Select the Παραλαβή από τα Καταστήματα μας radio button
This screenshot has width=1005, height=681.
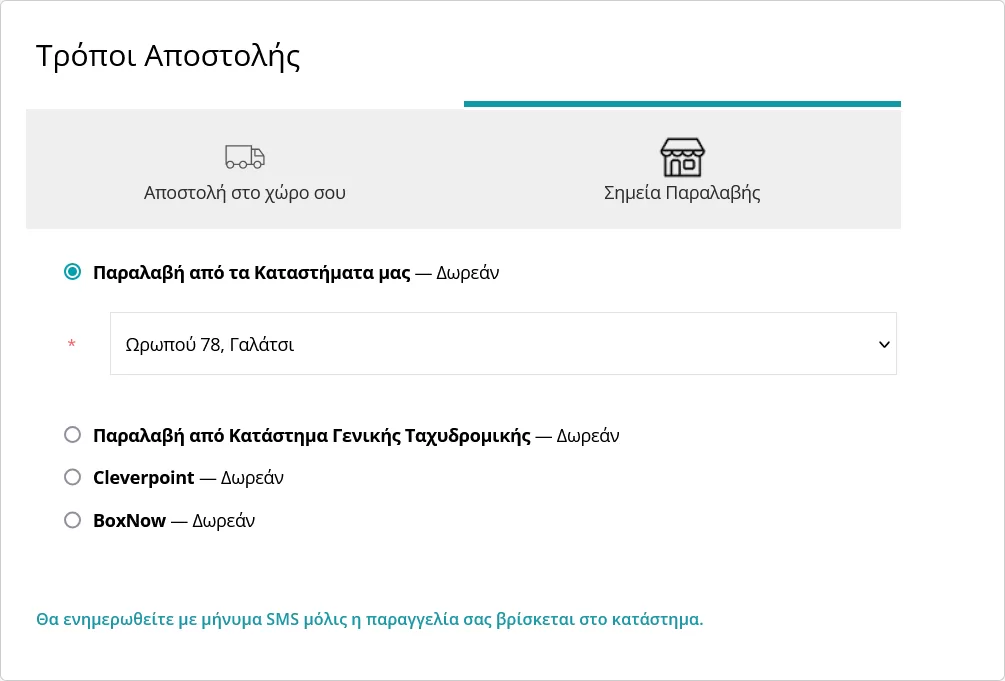(72, 272)
